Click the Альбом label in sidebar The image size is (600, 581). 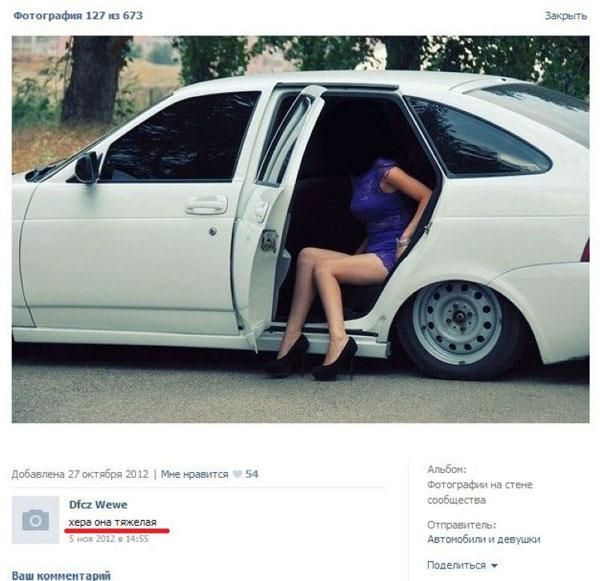(447, 469)
